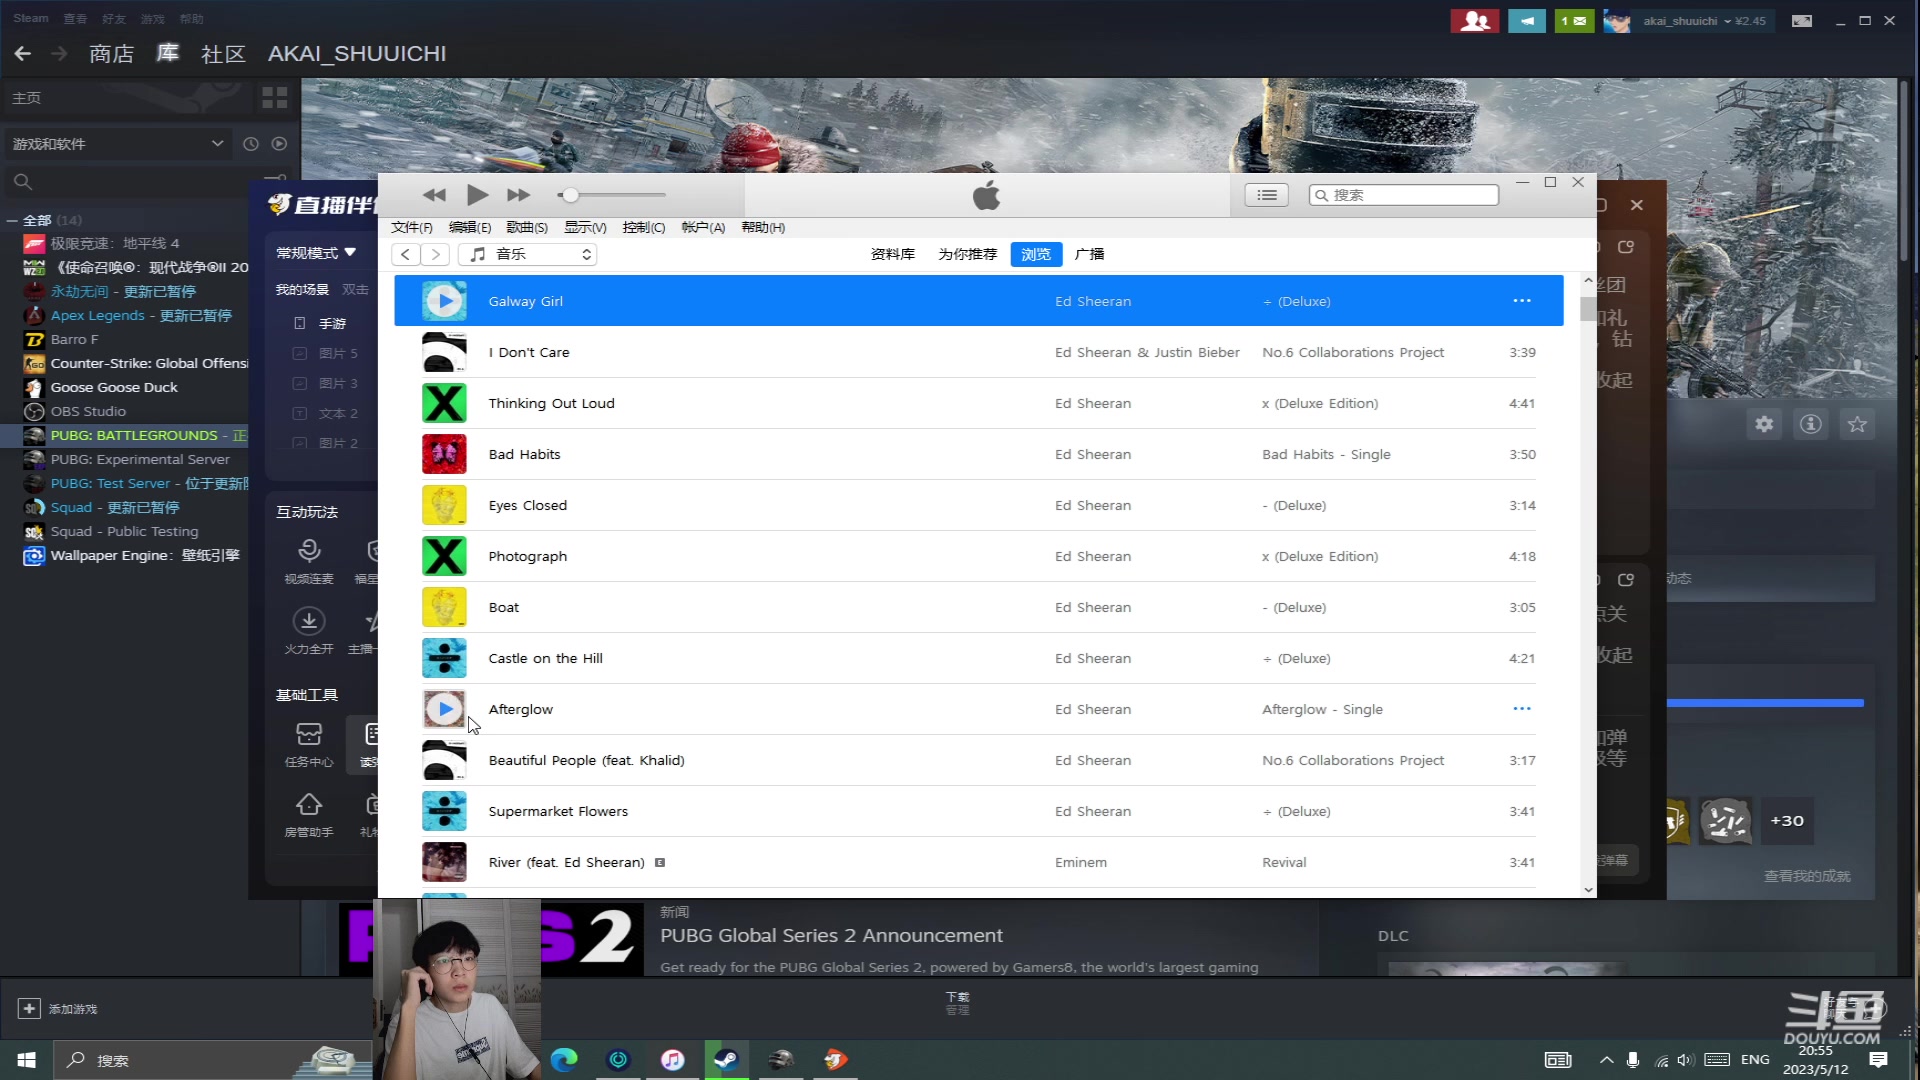Image resolution: width=1920 pixels, height=1080 pixels.
Task: Click the iTunes search field
Action: pos(1404,195)
